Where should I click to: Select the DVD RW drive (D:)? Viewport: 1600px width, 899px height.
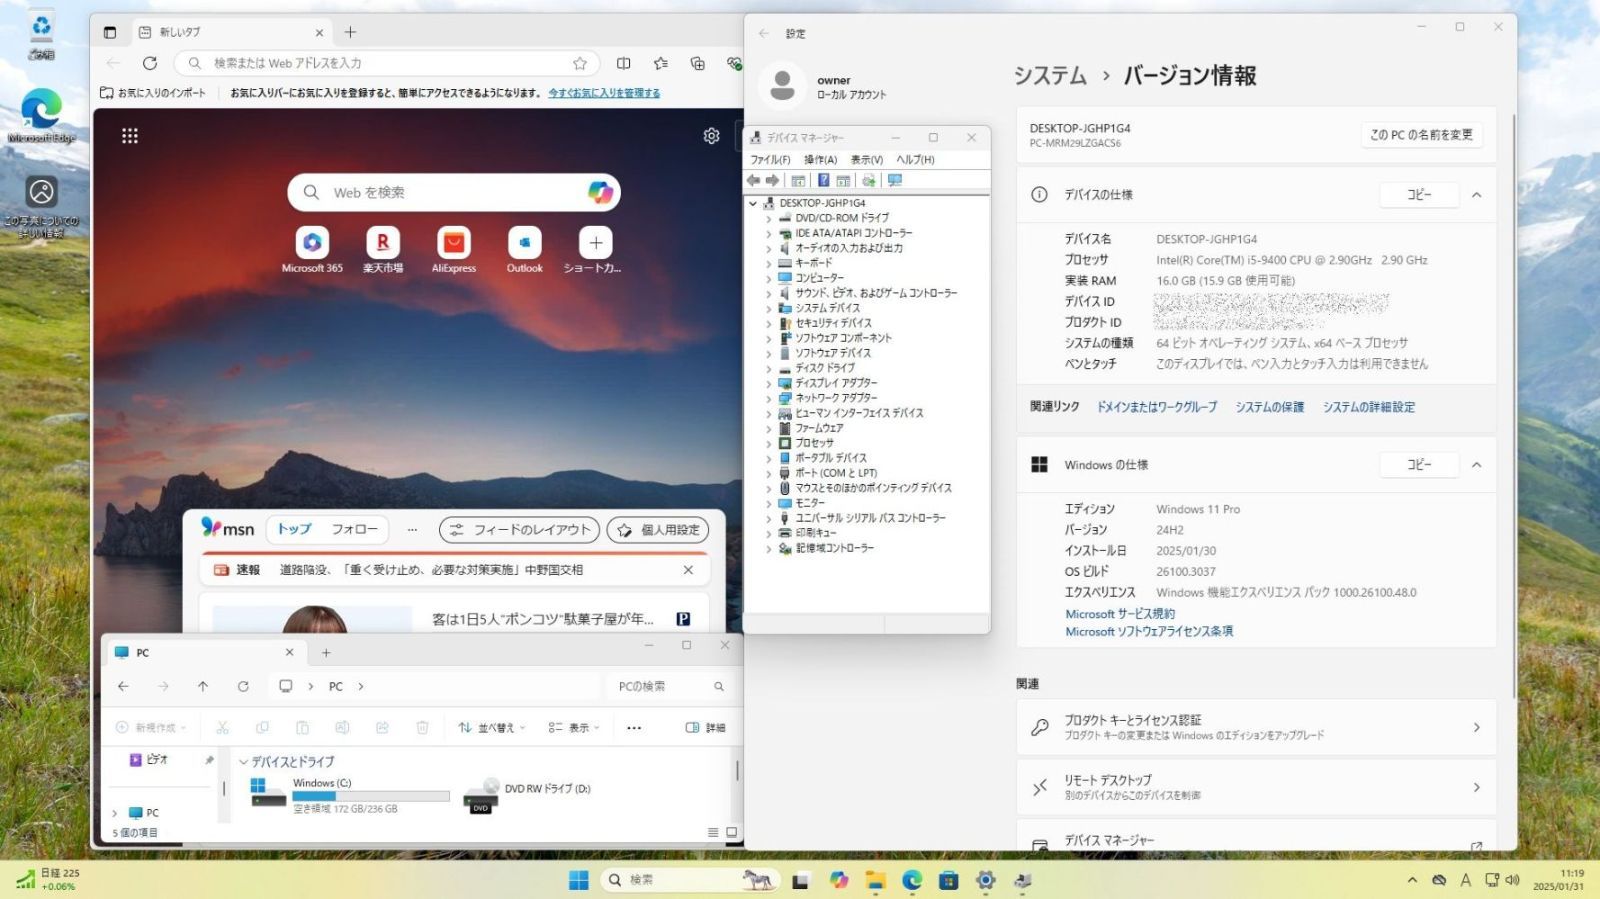click(528, 796)
